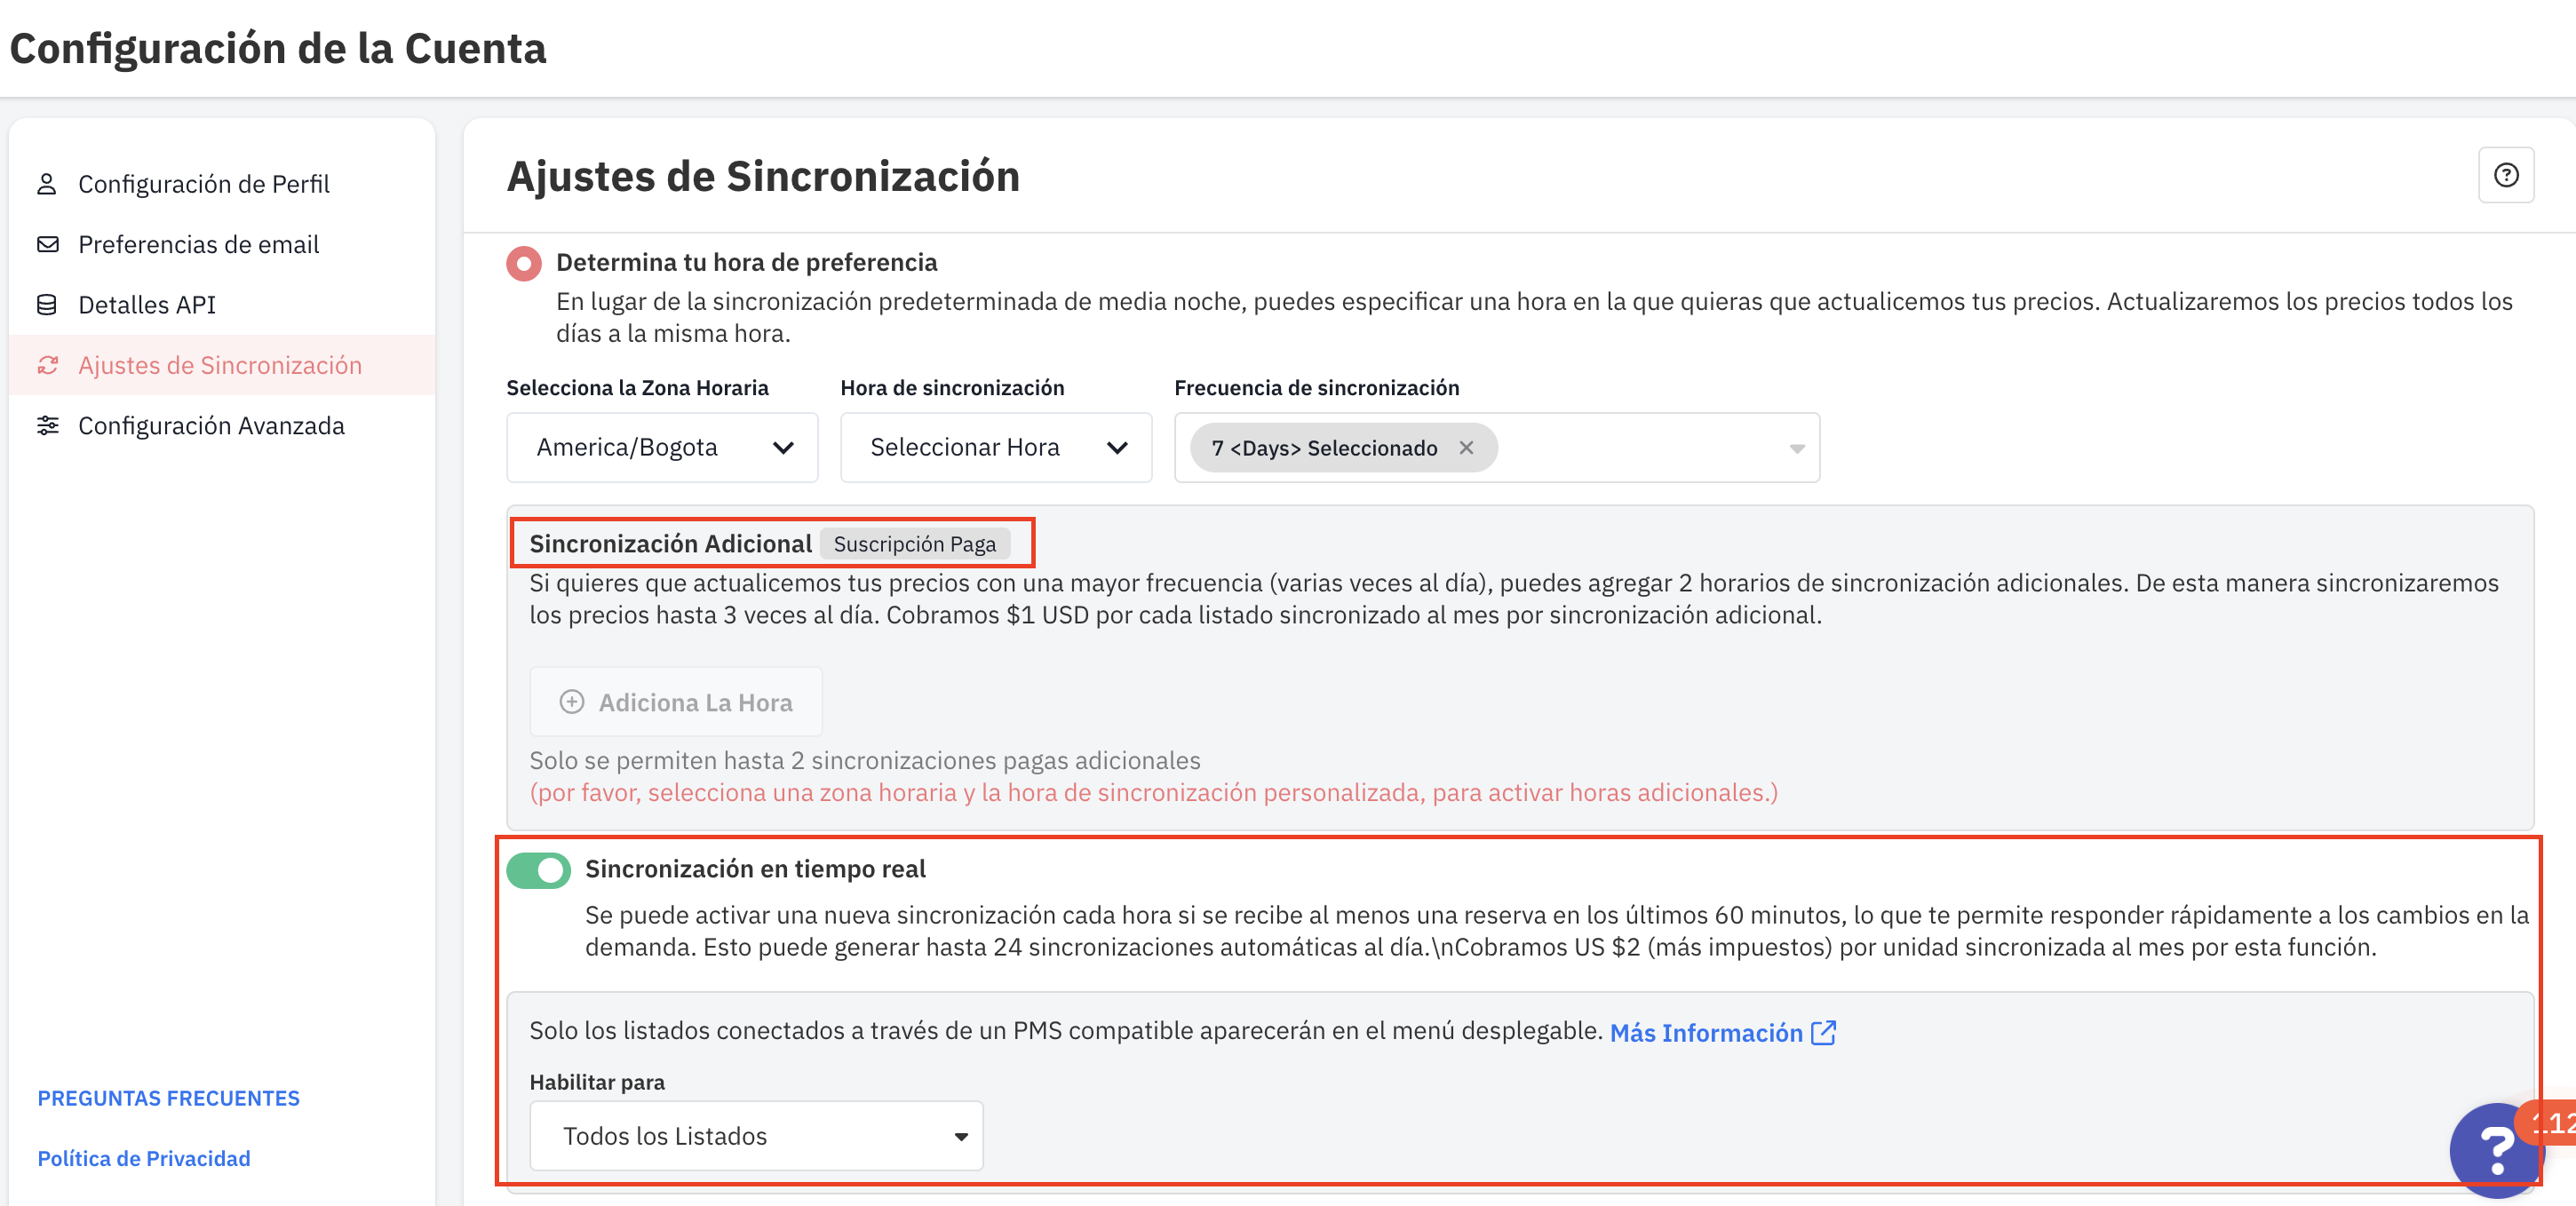
Task: Go to Preferencias de email menu item
Action: pos(198,245)
